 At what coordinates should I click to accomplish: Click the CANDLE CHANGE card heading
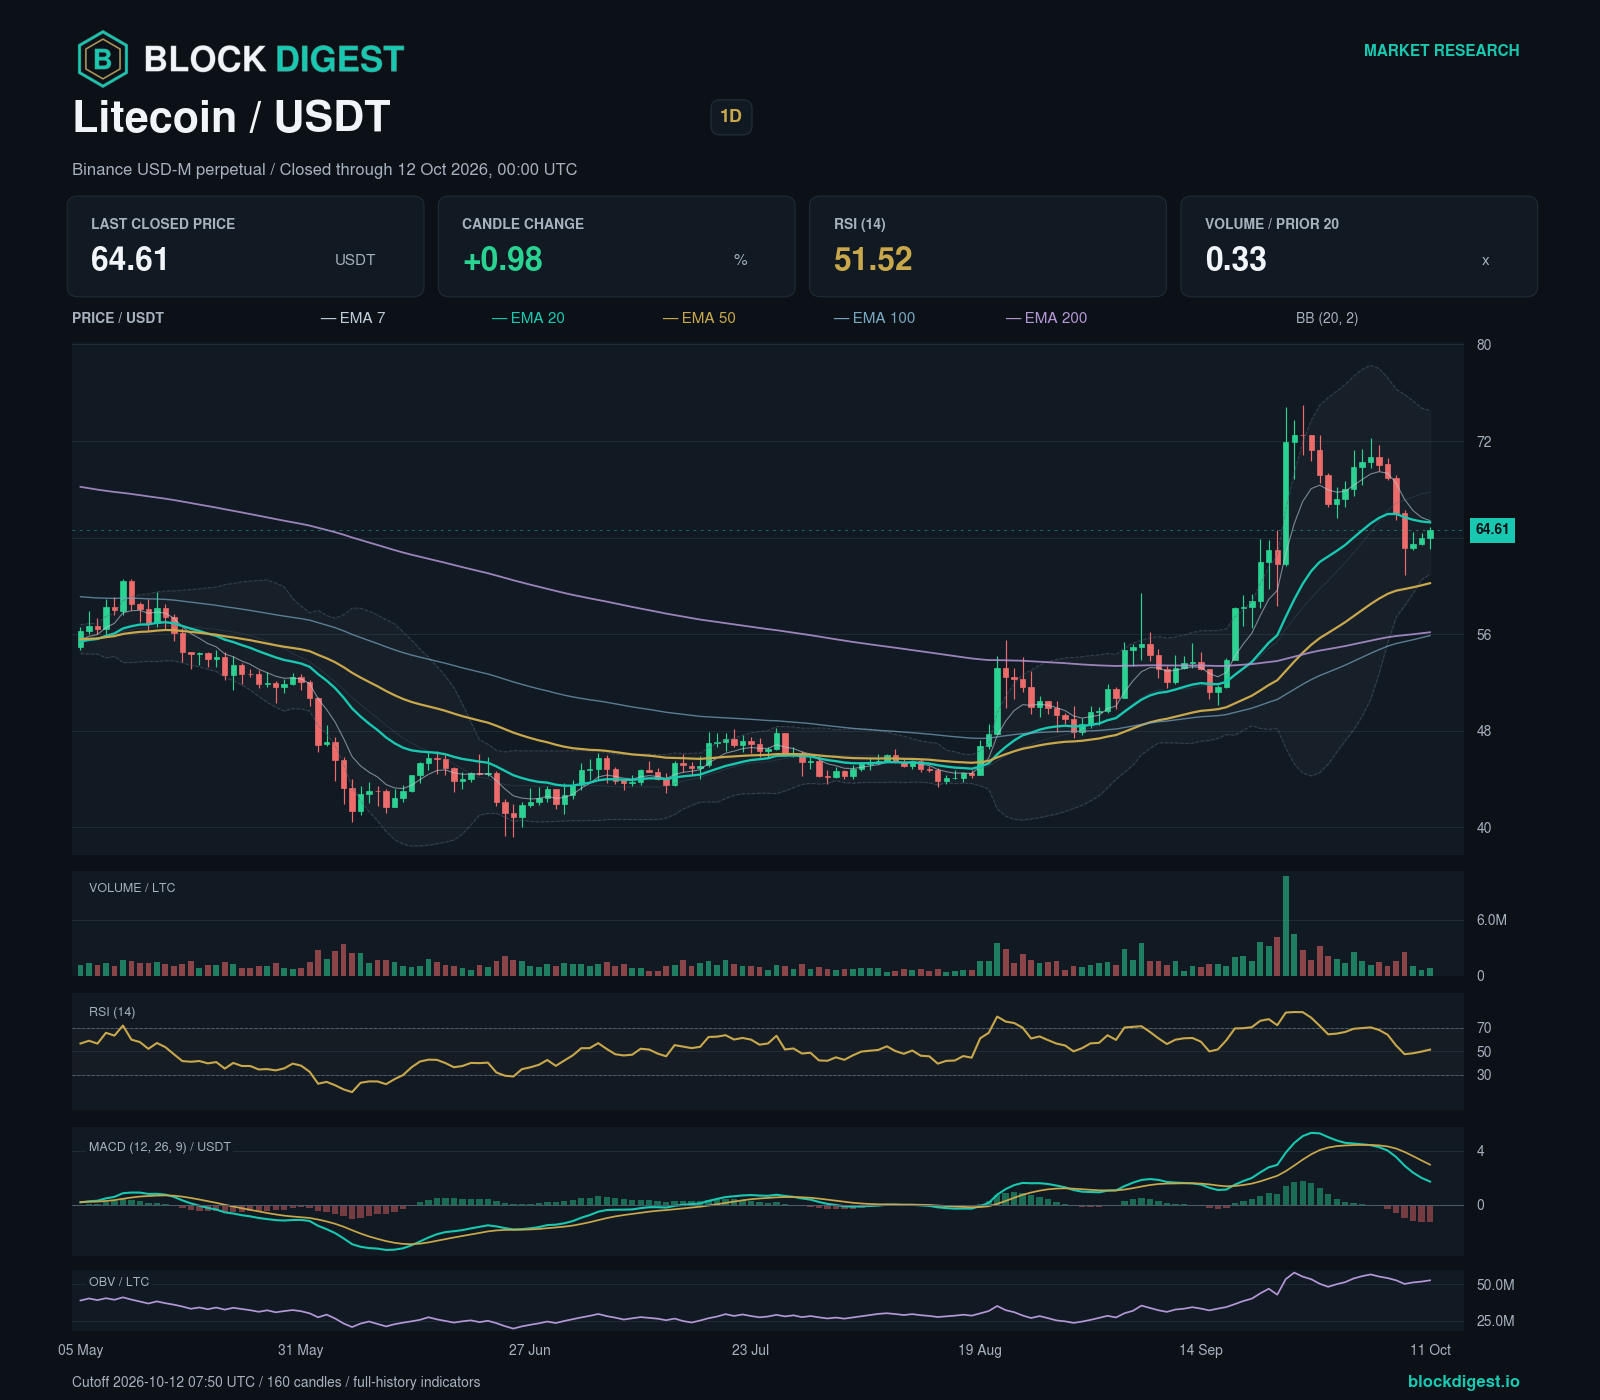pos(523,224)
